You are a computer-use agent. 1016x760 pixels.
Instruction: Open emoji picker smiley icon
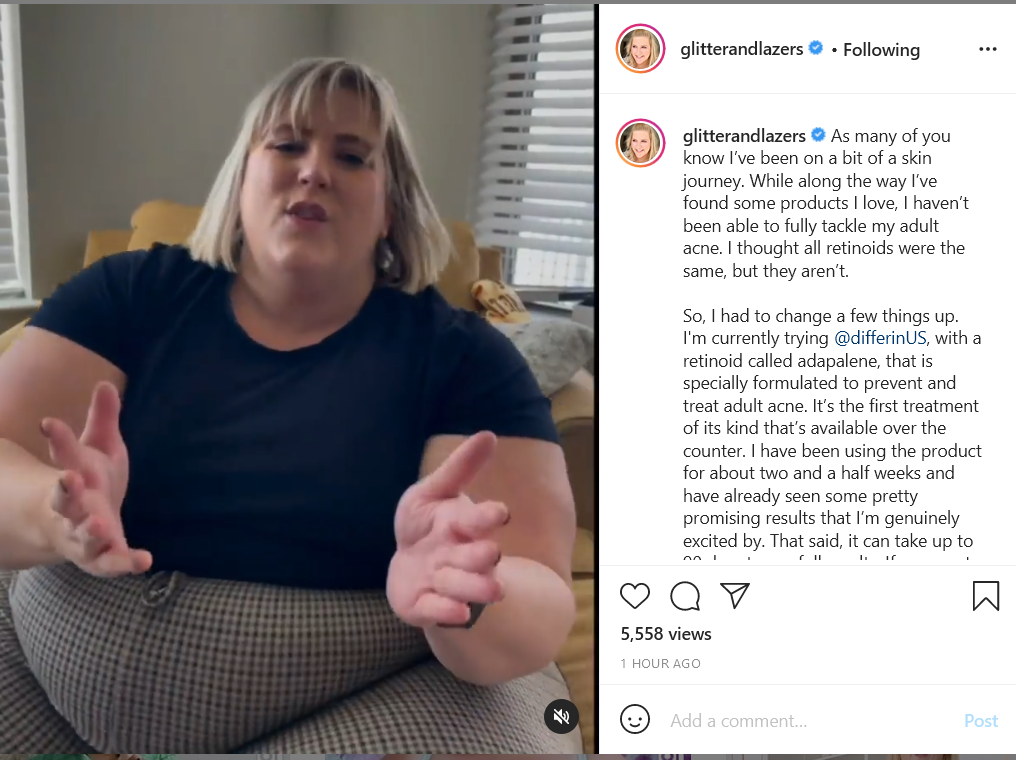(x=634, y=719)
